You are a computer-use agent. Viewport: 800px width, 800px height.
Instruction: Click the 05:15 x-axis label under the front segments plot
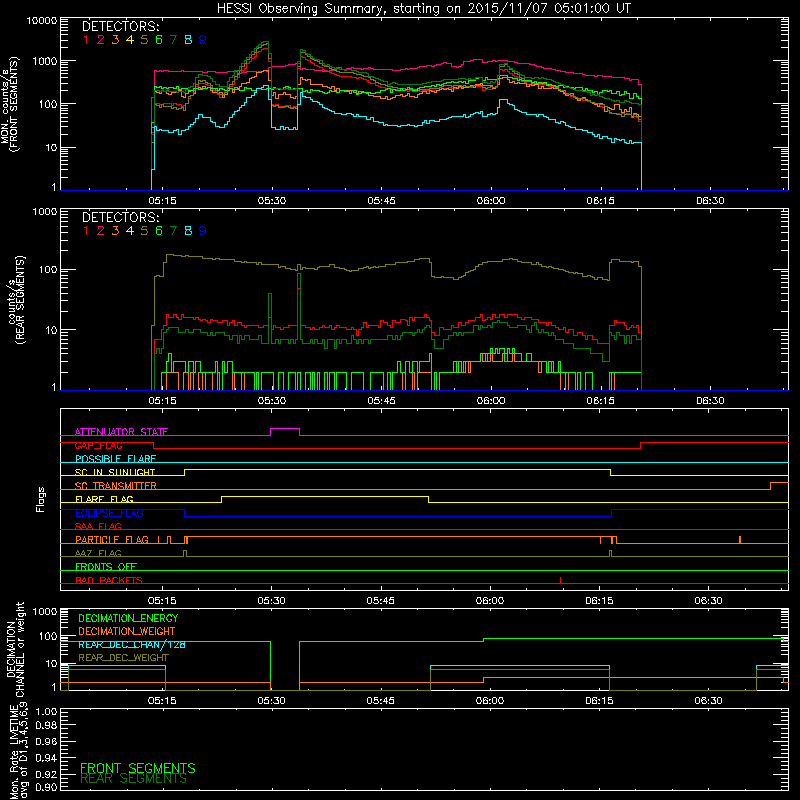tap(162, 201)
